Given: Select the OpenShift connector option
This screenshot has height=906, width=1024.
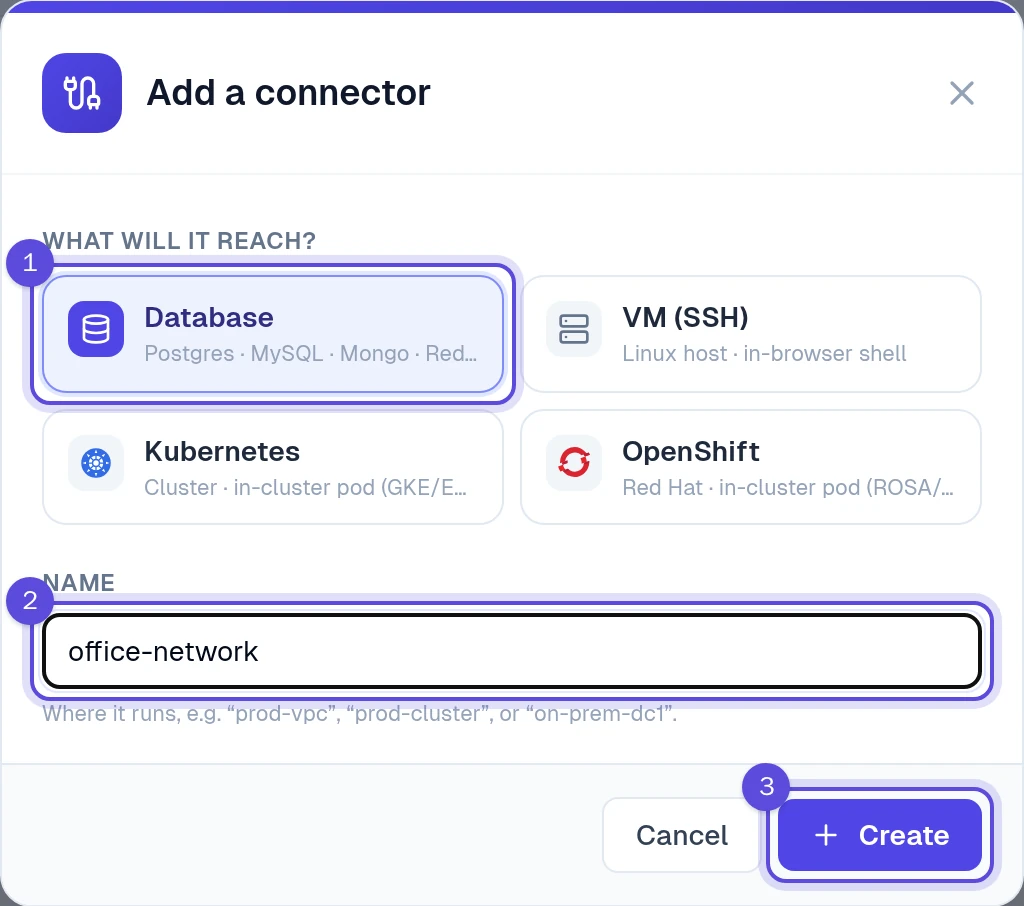Looking at the screenshot, I should click(x=751, y=467).
